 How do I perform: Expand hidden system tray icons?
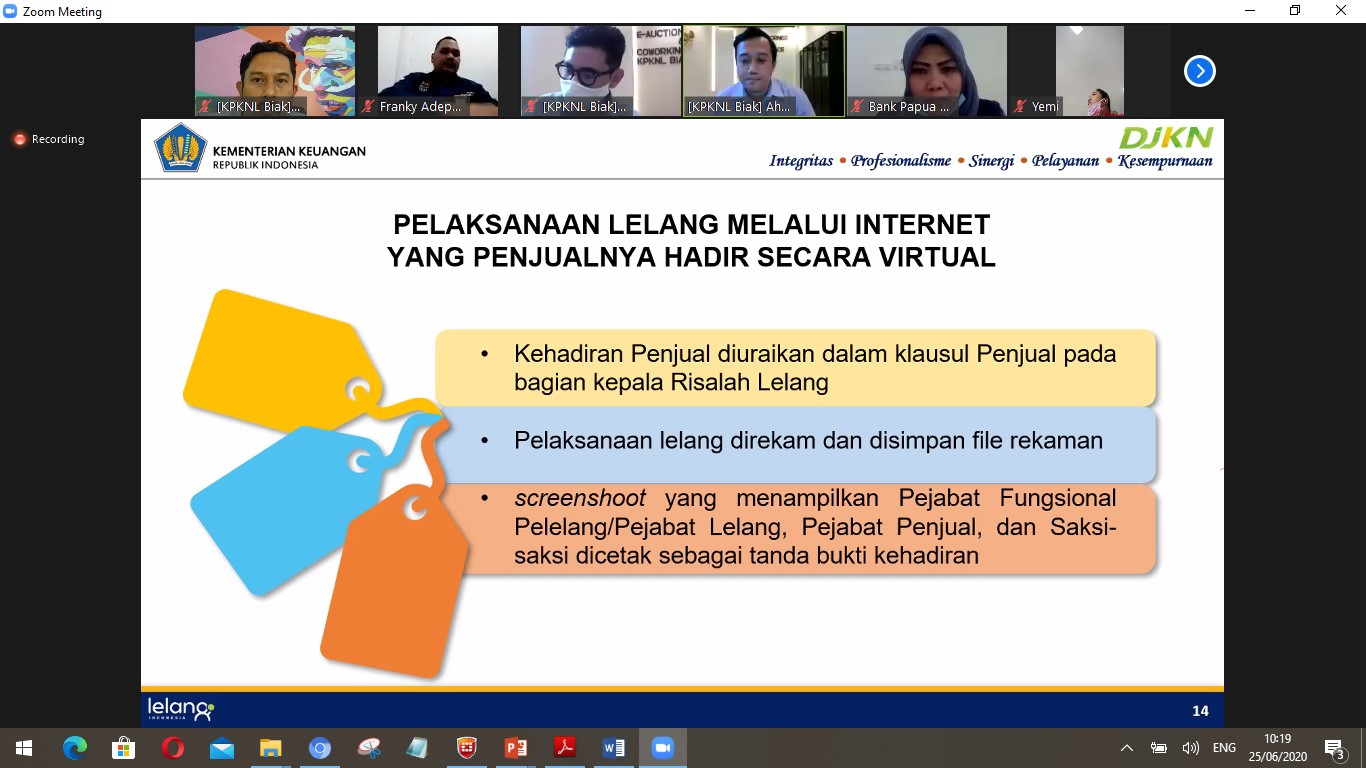point(1127,748)
